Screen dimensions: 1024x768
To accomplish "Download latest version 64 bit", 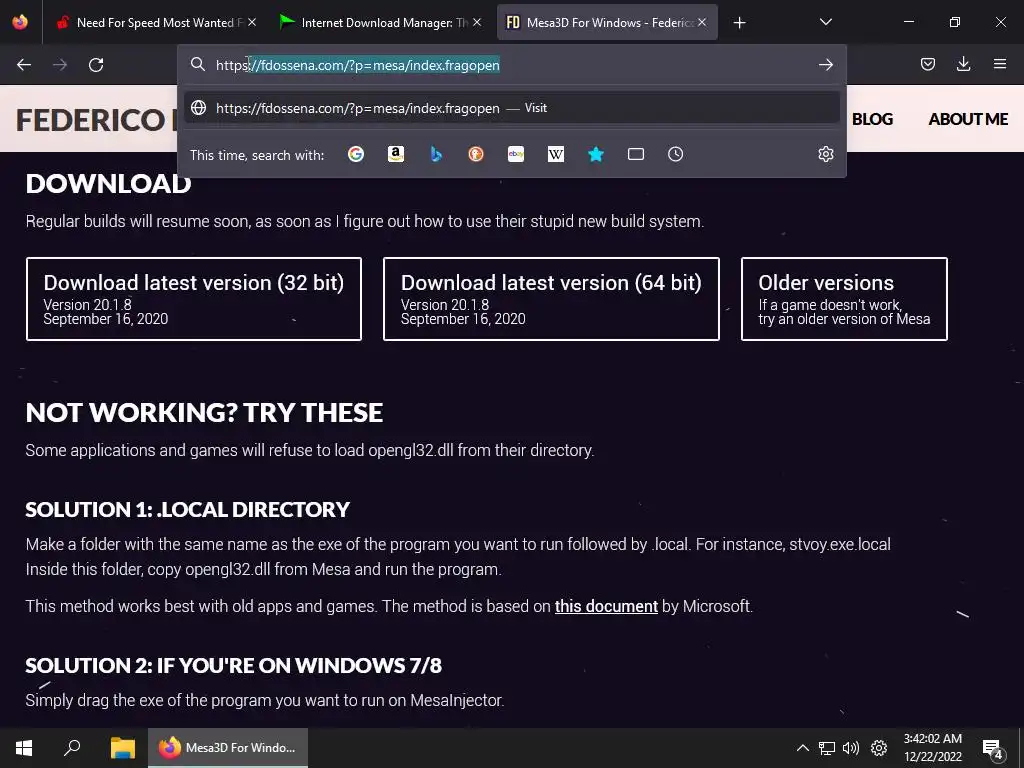I will 551,299.
